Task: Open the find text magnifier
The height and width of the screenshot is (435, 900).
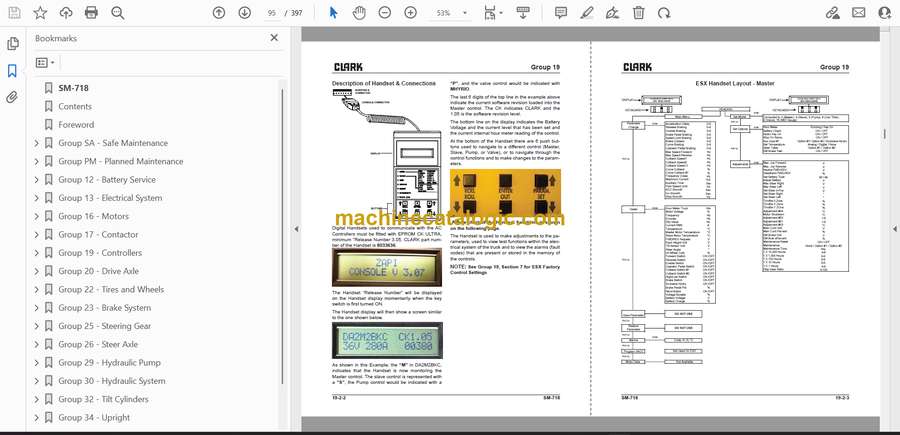Action: (x=118, y=13)
